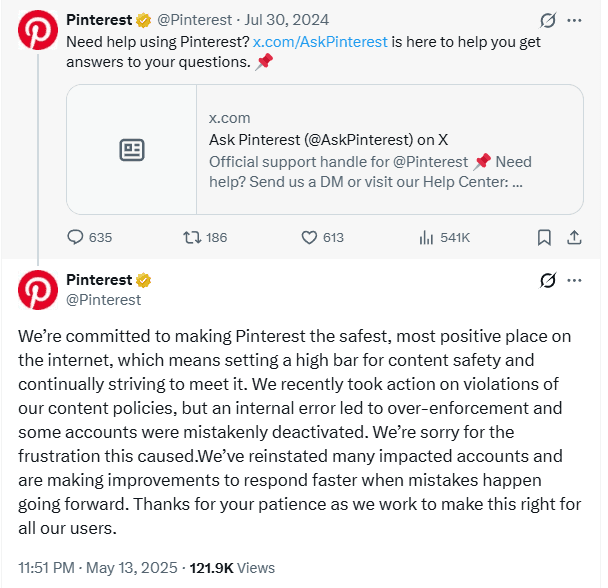Click Grok icon on the top tweet
The image size is (608, 588).
click(x=548, y=20)
